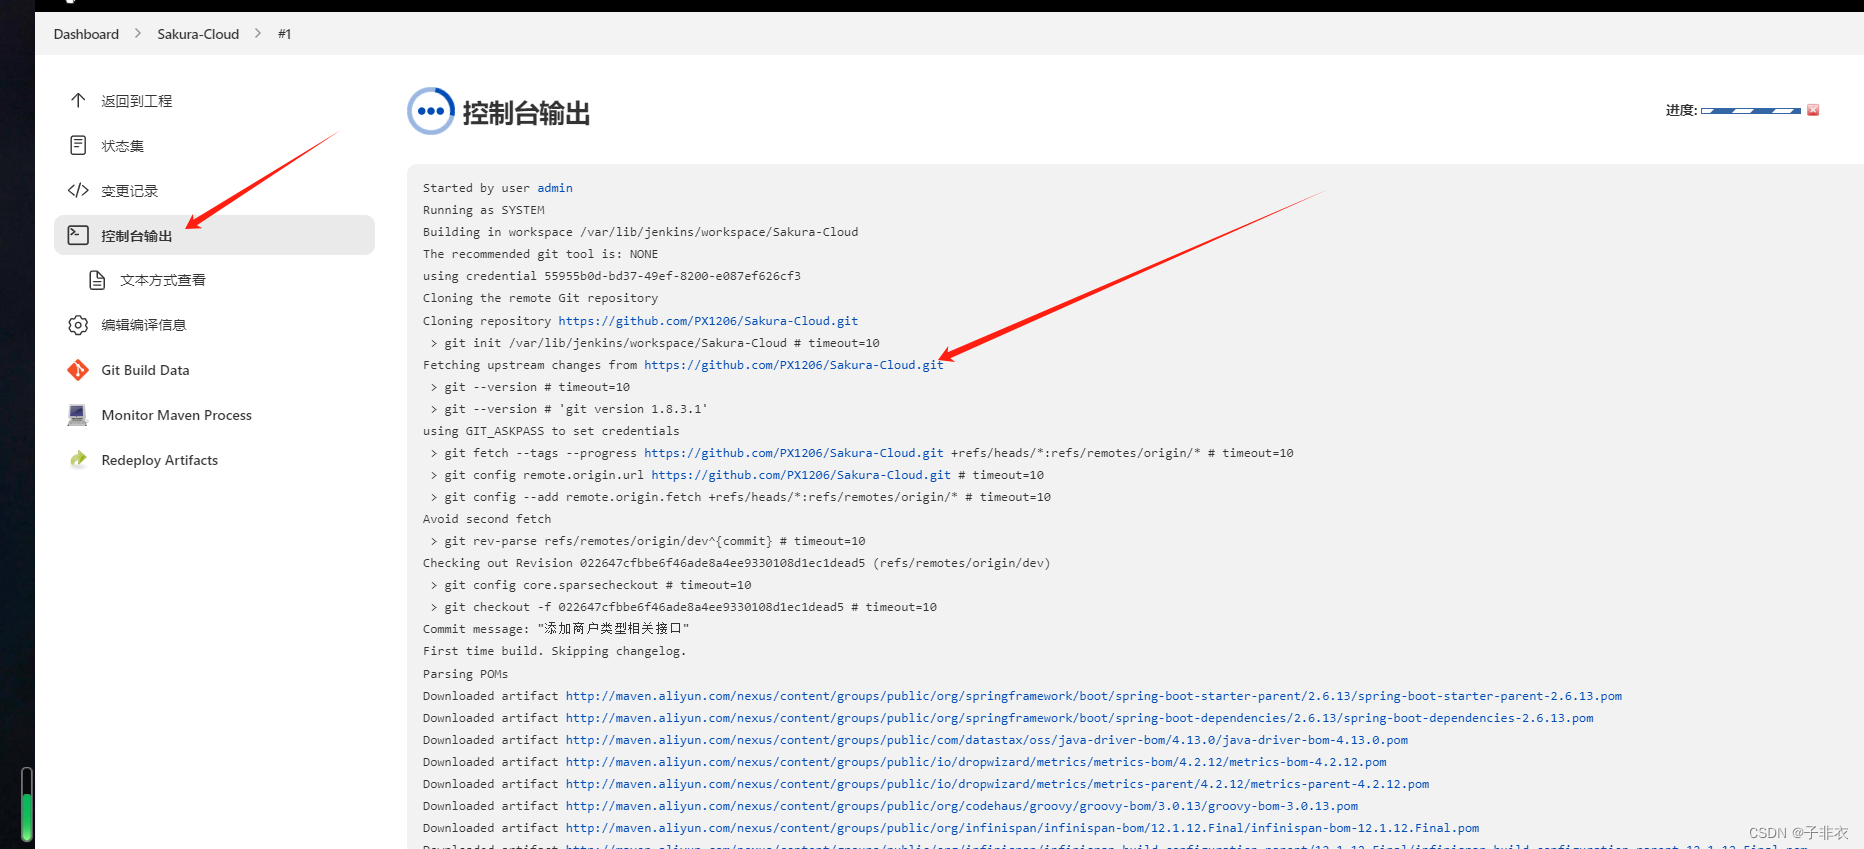Open the groovy-bom-3.0.13.pom link
Viewport: 1864px width, 849px height.
(x=962, y=806)
